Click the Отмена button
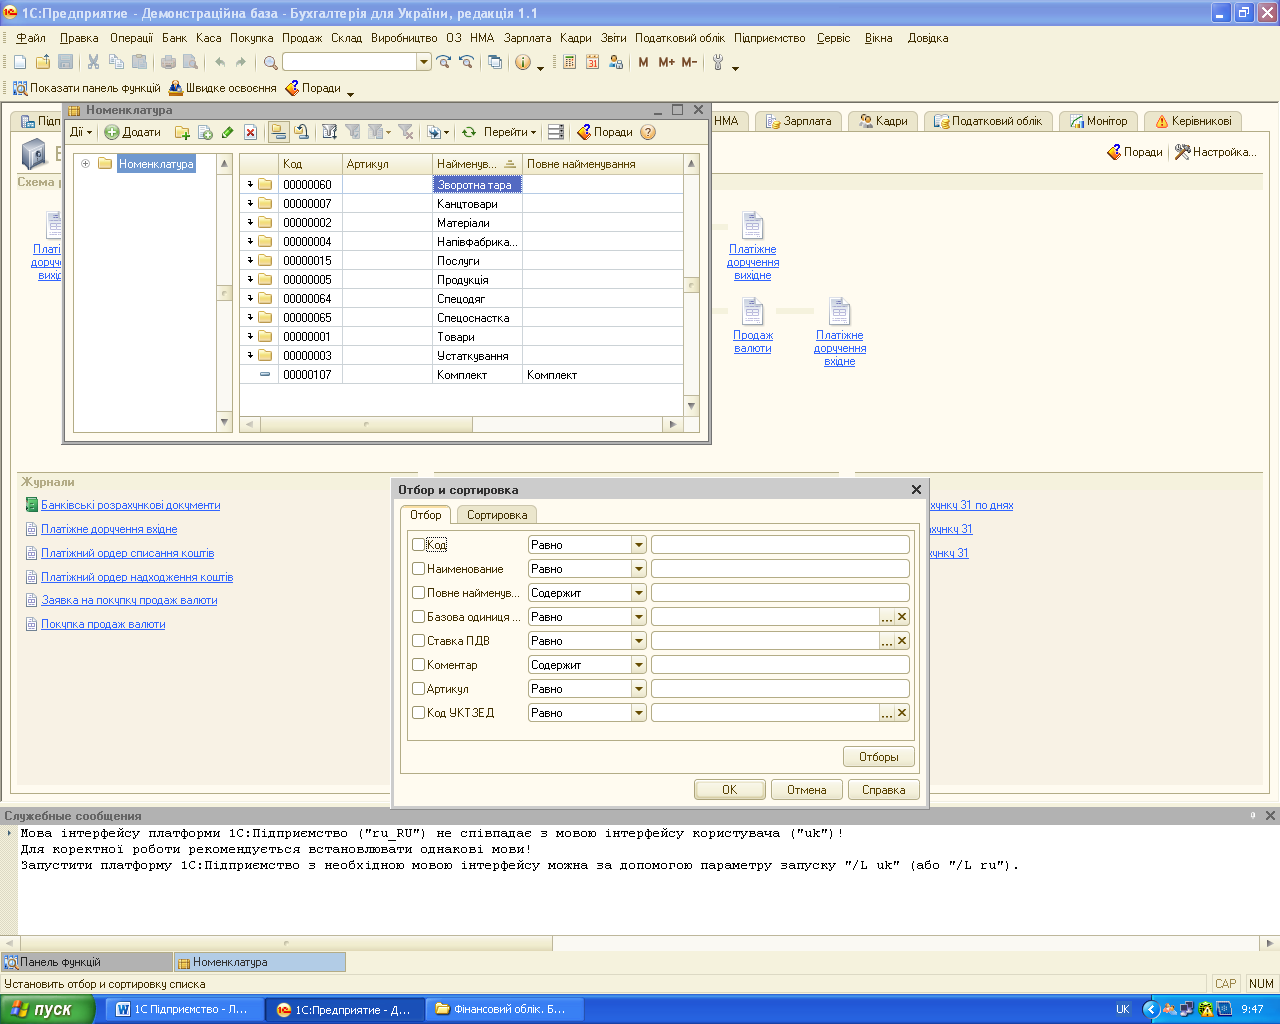The width and height of the screenshot is (1280, 1024). pos(807,790)
